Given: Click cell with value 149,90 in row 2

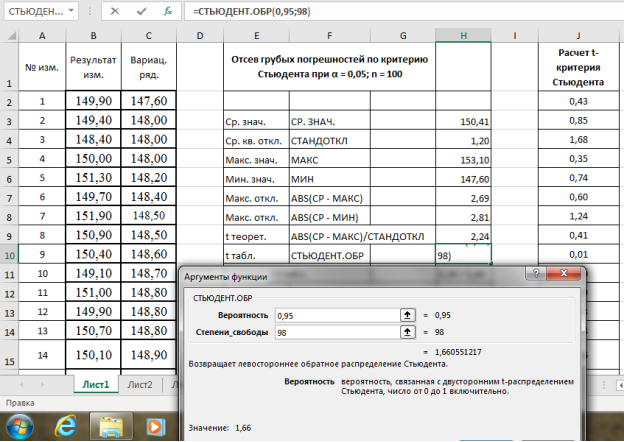Looking at the screenshot, I should [x=93, y=101].
